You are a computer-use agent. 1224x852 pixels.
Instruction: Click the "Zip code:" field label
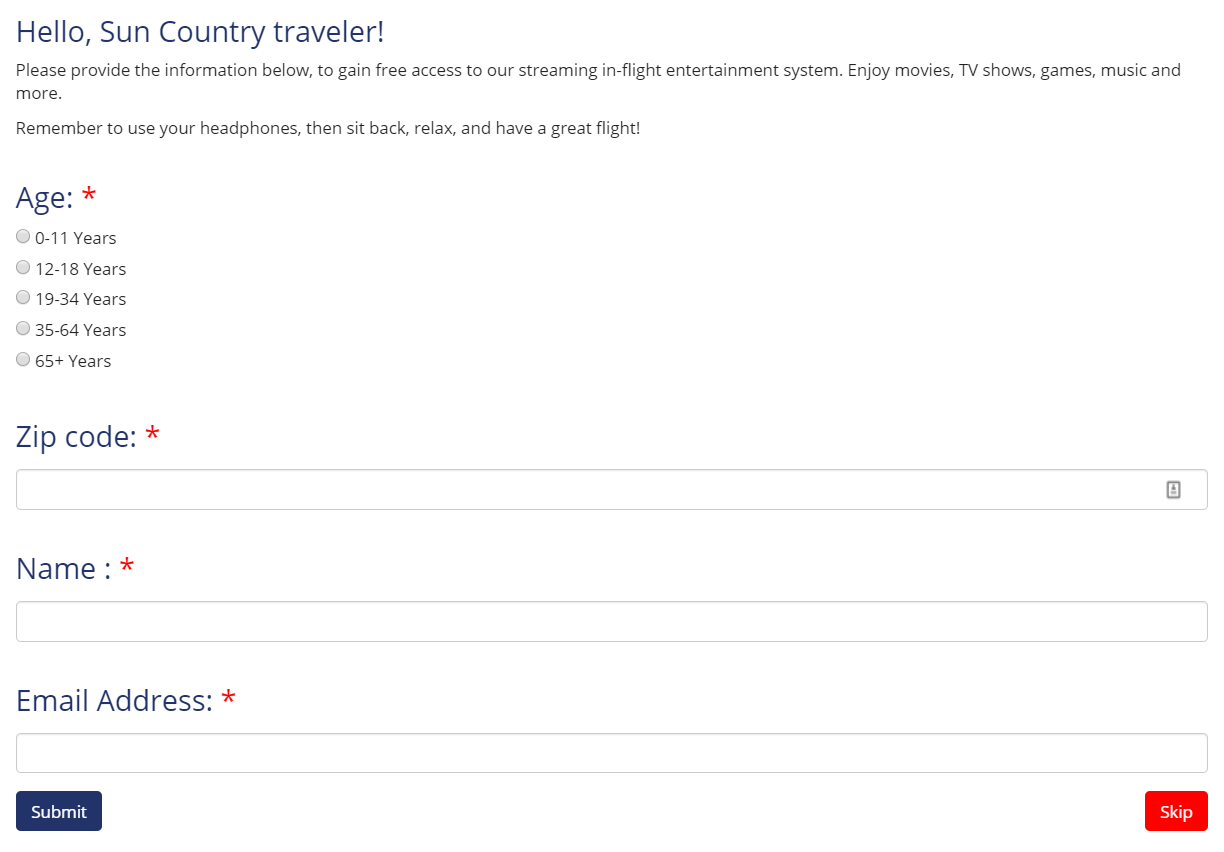click(76, 437)
